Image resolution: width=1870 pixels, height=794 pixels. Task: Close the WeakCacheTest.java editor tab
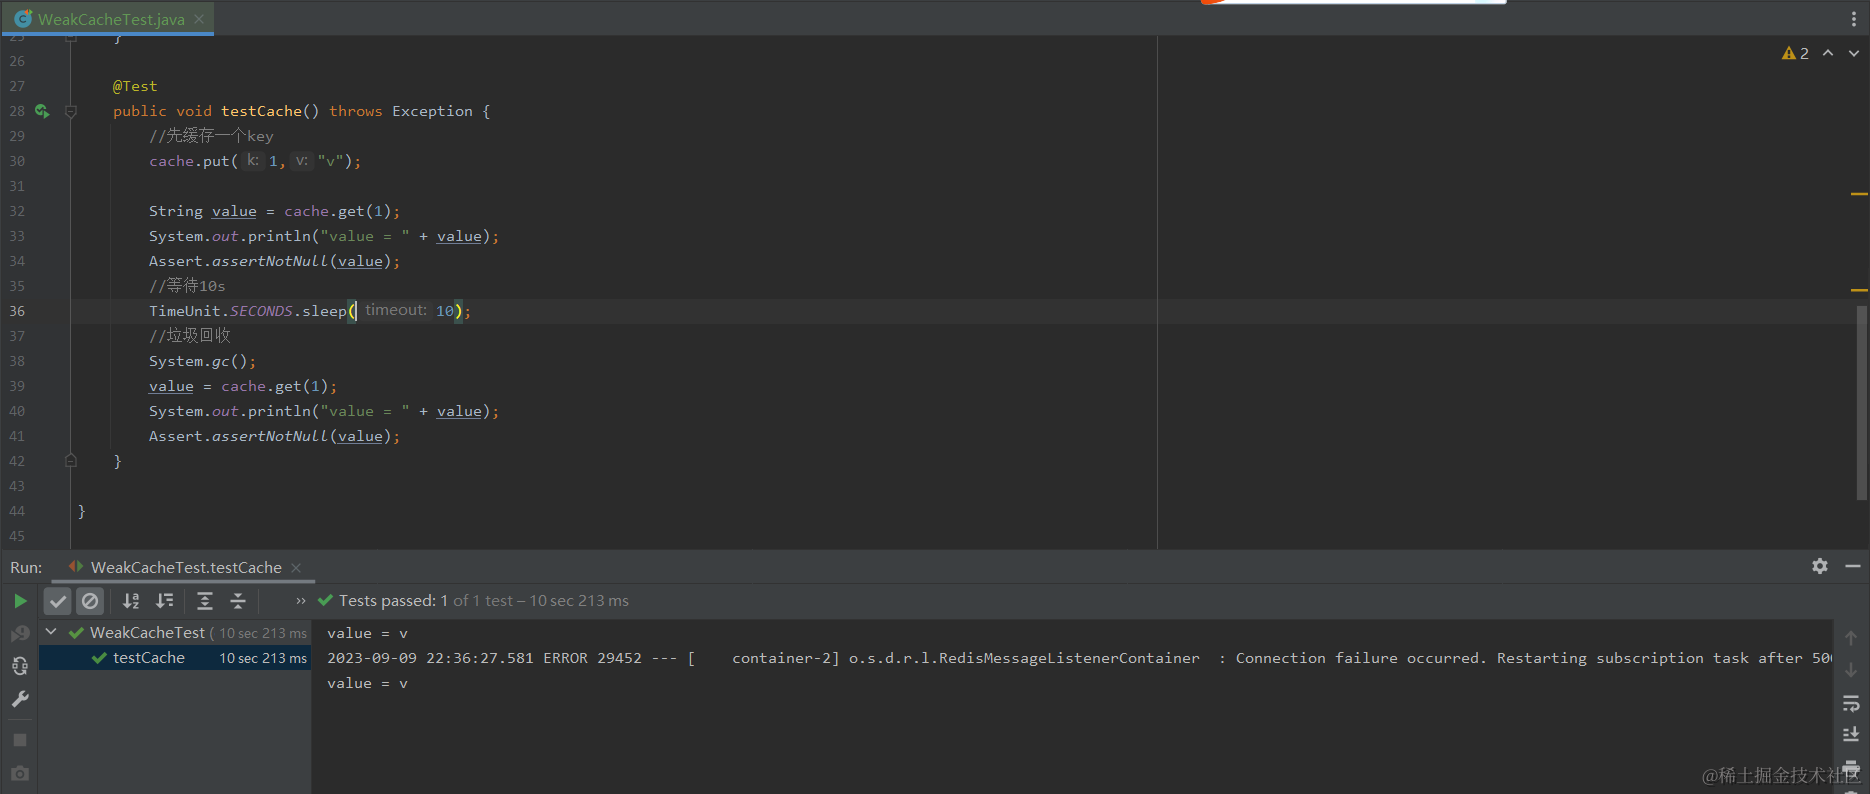199,19
